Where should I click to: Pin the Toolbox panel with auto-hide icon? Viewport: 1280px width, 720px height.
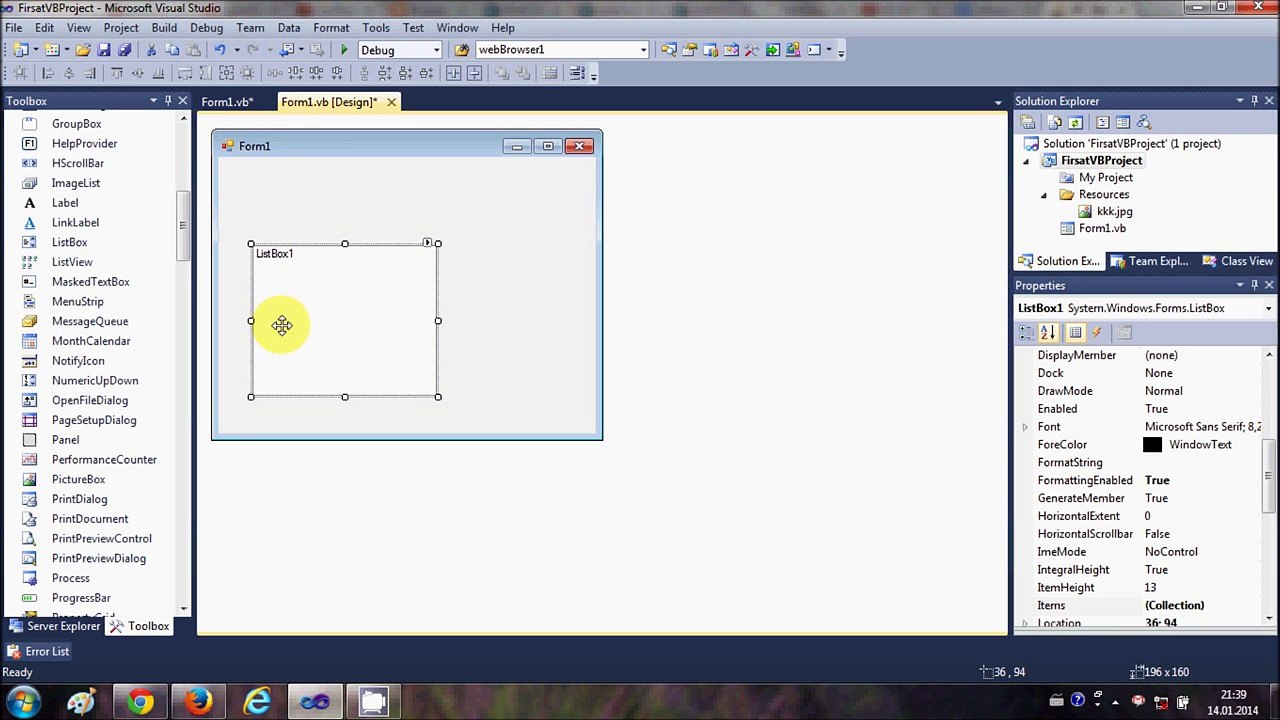pos(168,101)
